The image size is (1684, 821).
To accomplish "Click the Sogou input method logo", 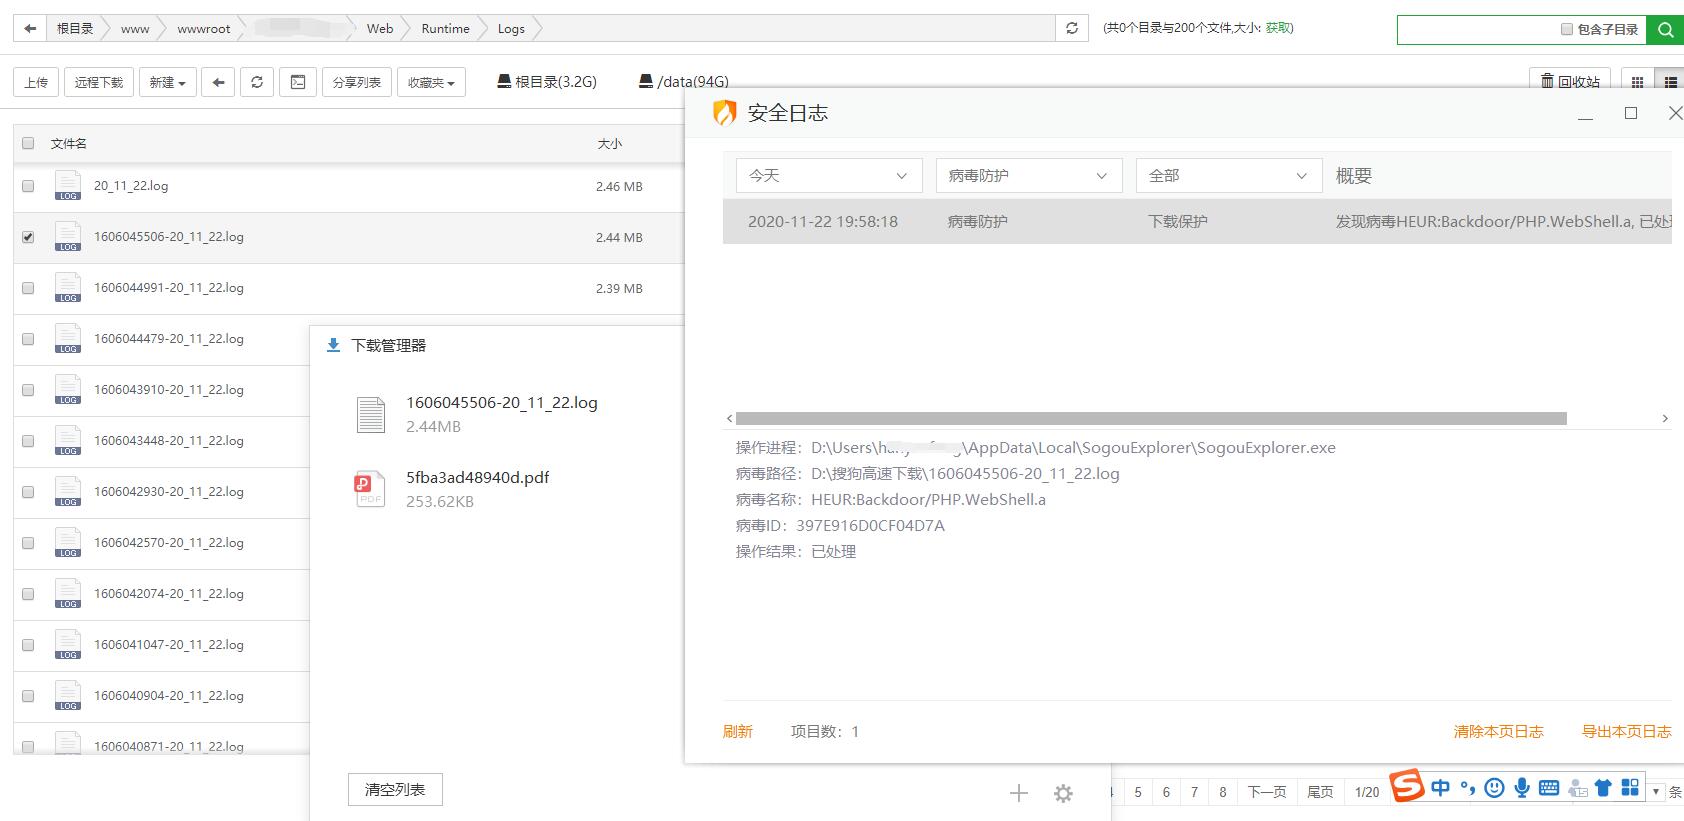I will click(1407, 787).
